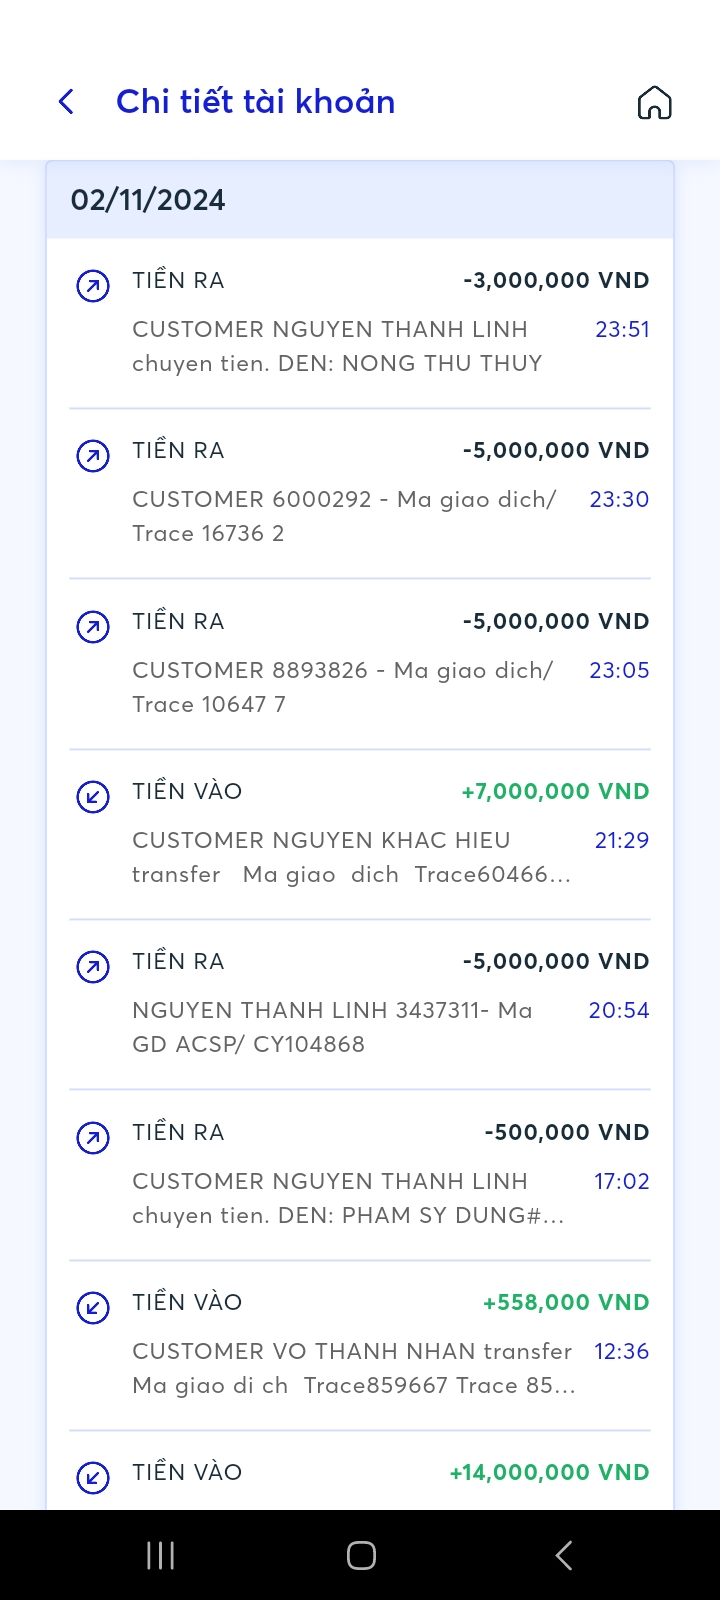Open the Android recent apps button
Screen dimensions: 720x1600
click(x=160, y=1555)
